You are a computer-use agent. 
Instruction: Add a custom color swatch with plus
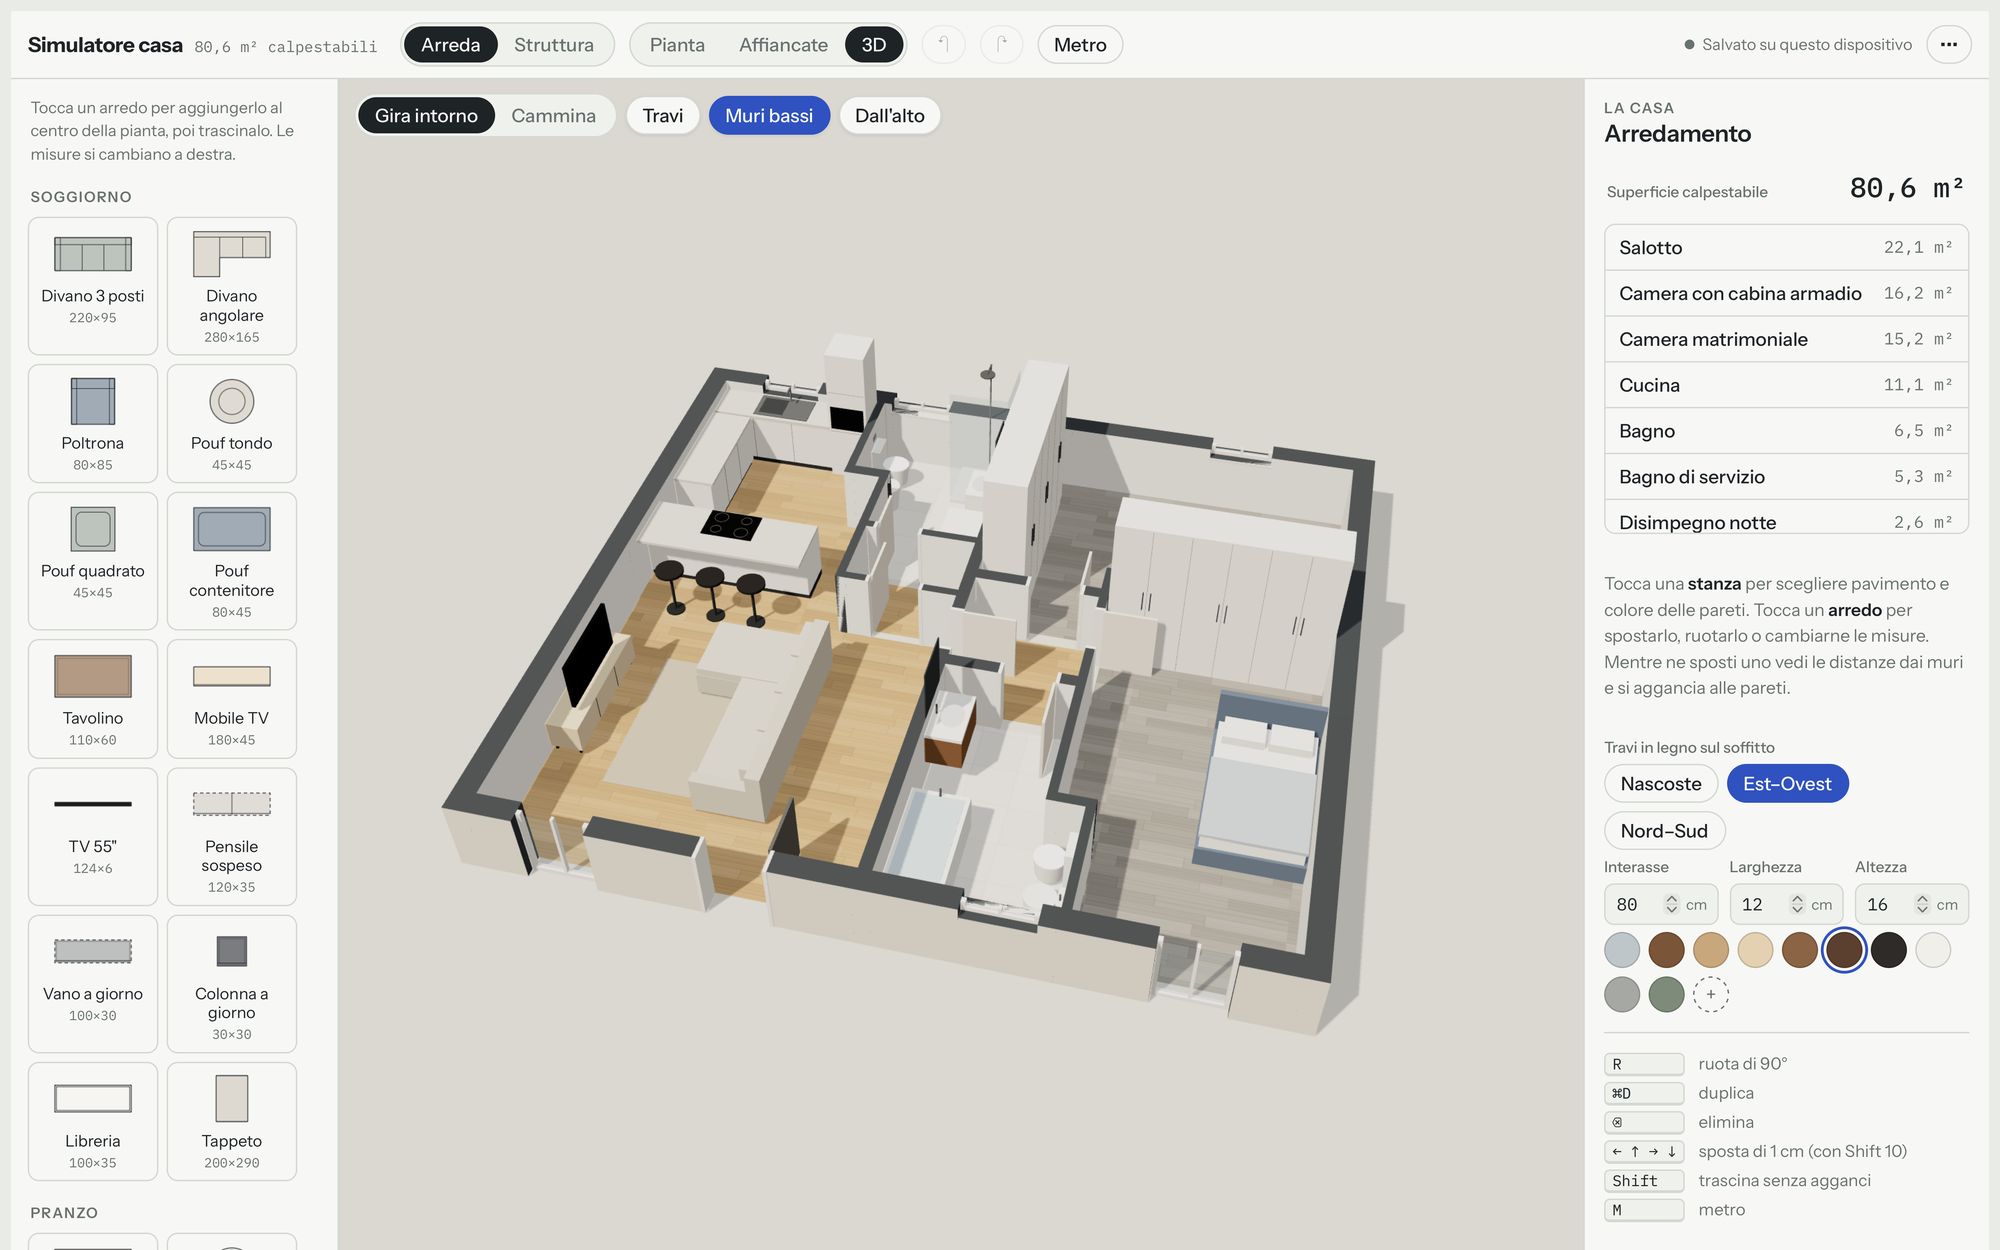1711,994
